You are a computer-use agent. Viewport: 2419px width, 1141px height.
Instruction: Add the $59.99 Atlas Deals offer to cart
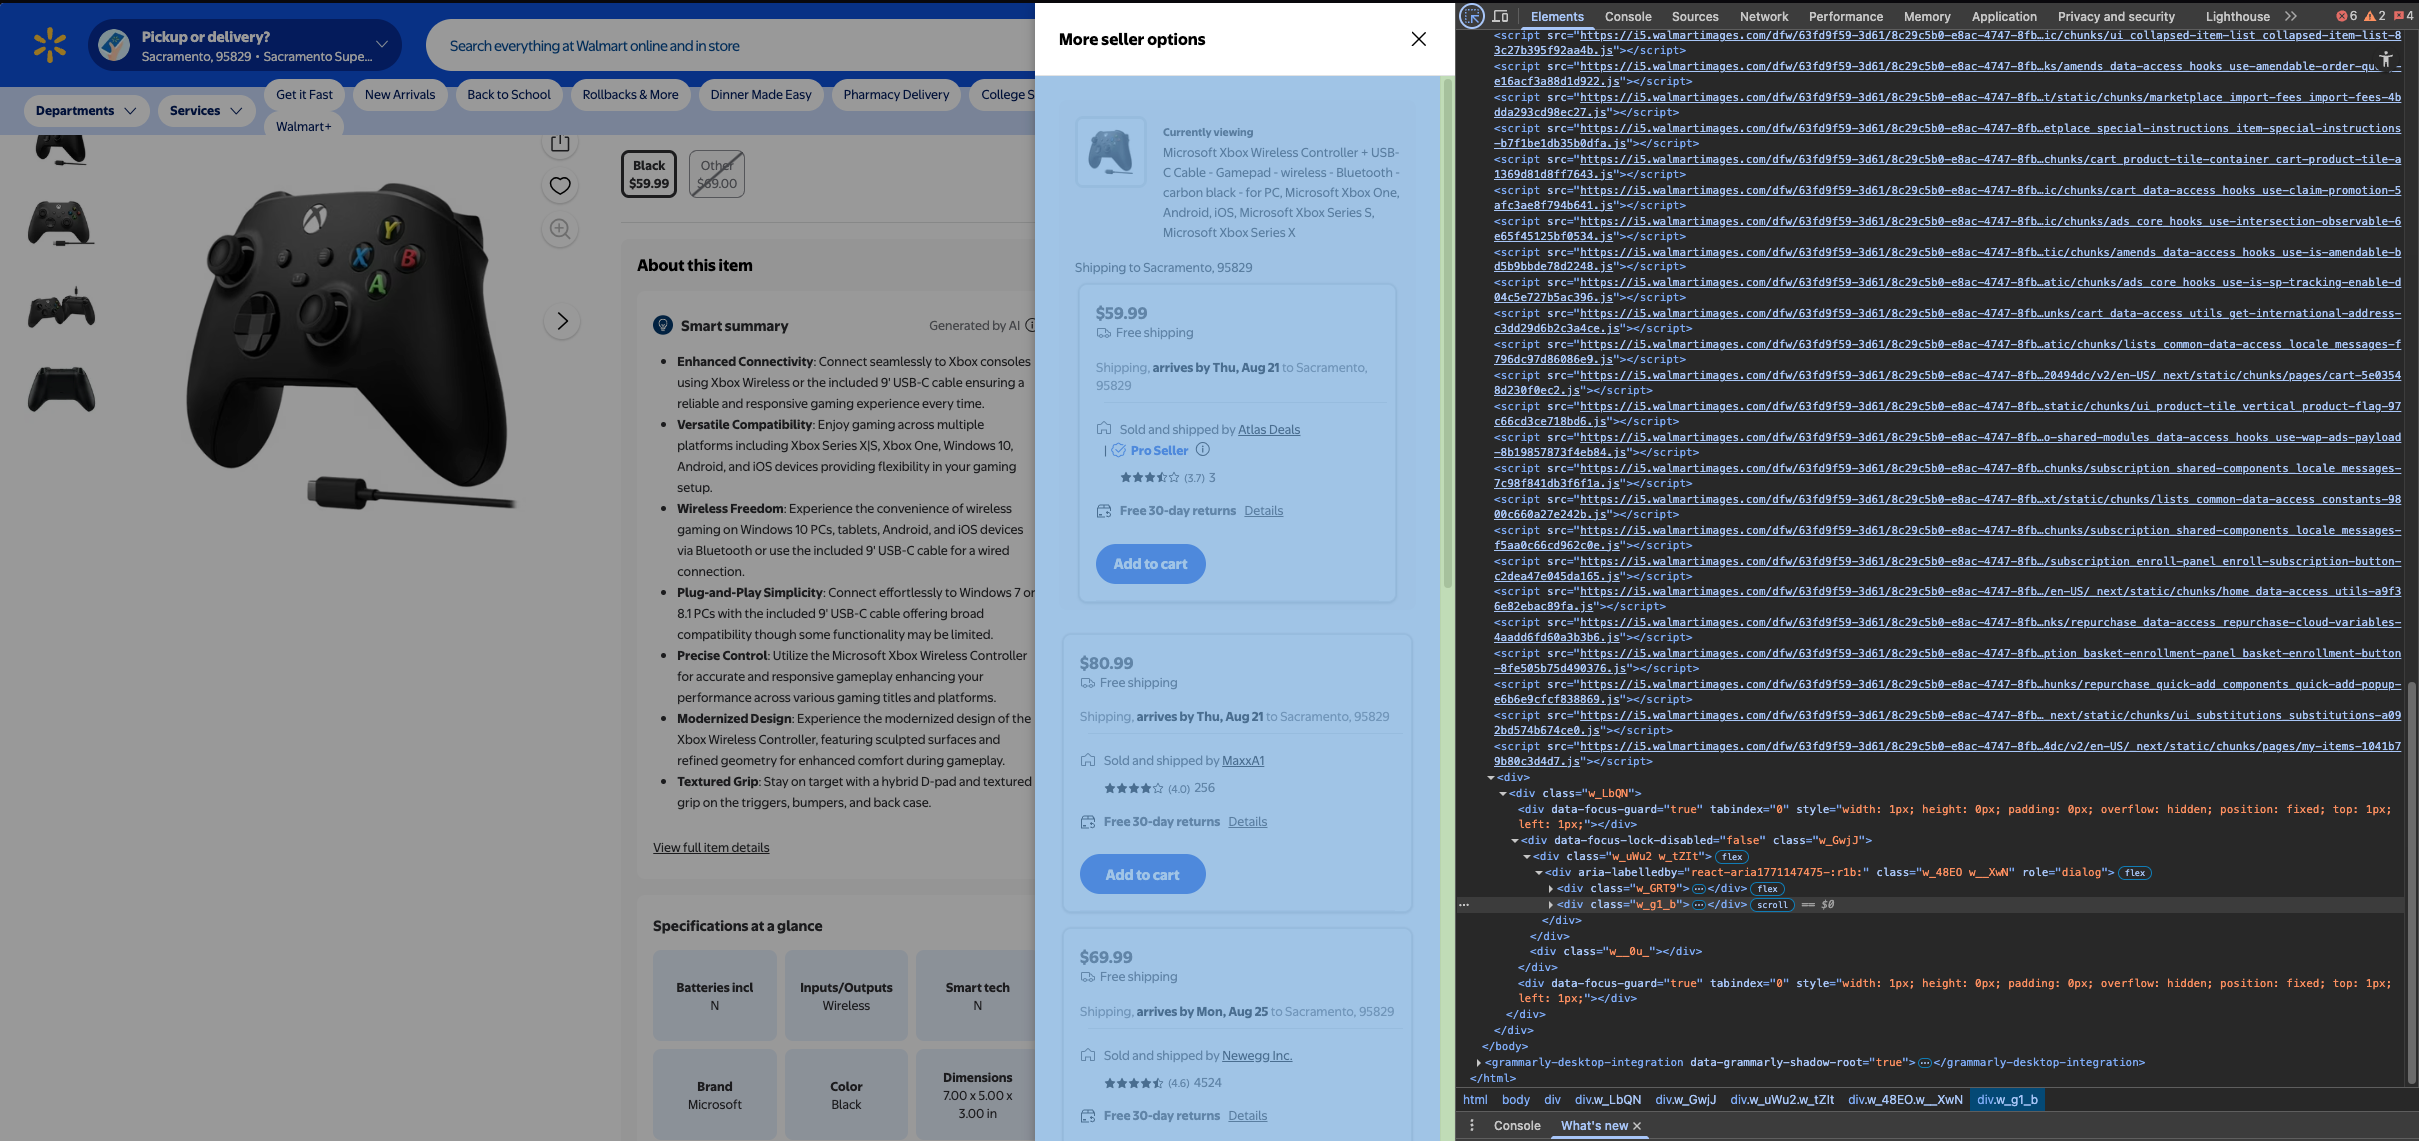(x=1150, y=564)
